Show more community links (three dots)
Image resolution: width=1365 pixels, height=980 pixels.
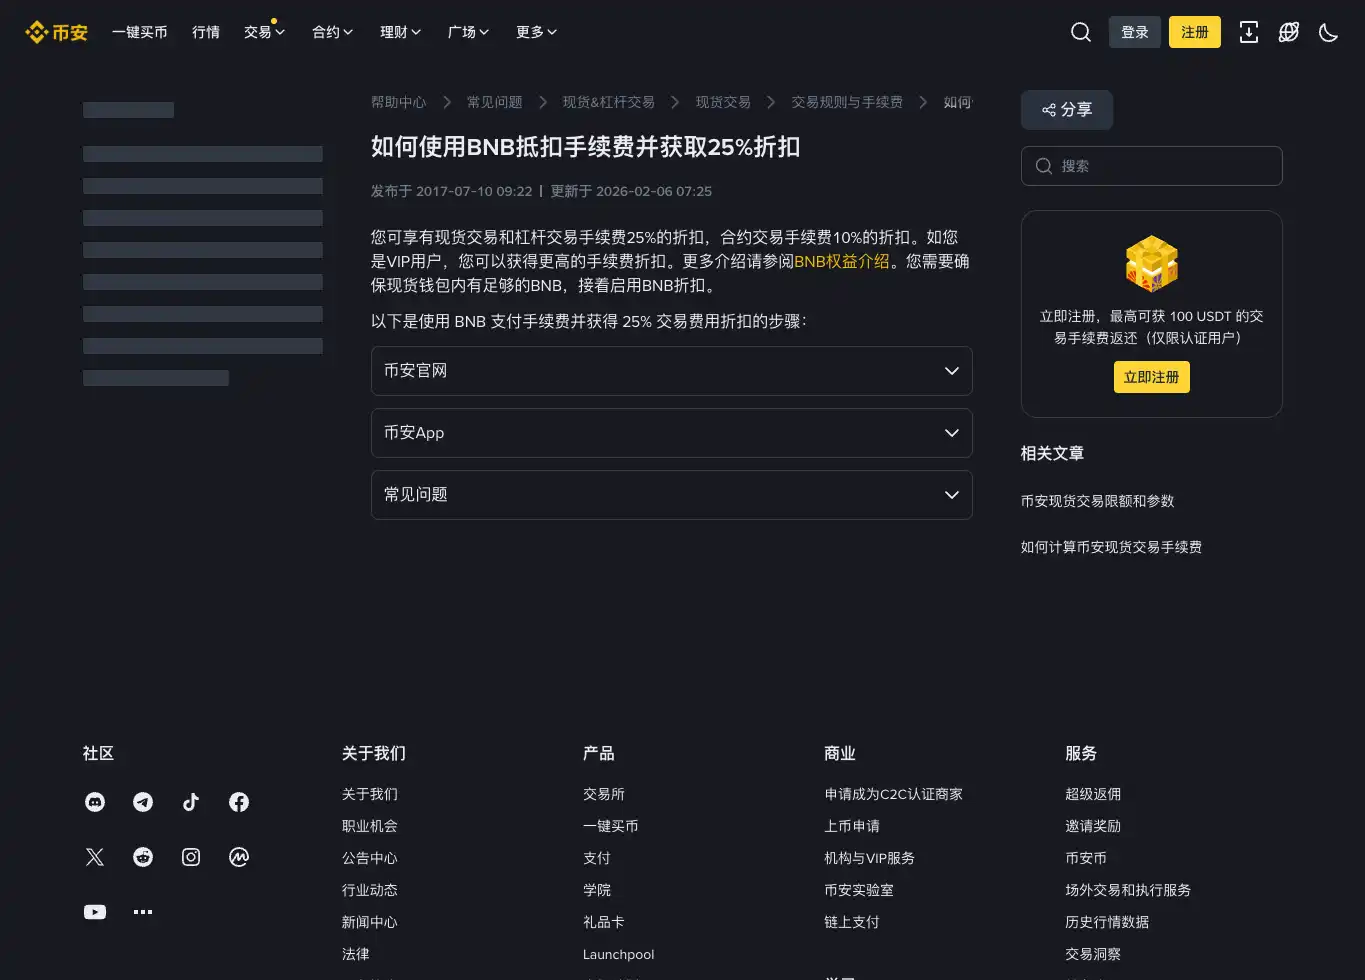143,912
